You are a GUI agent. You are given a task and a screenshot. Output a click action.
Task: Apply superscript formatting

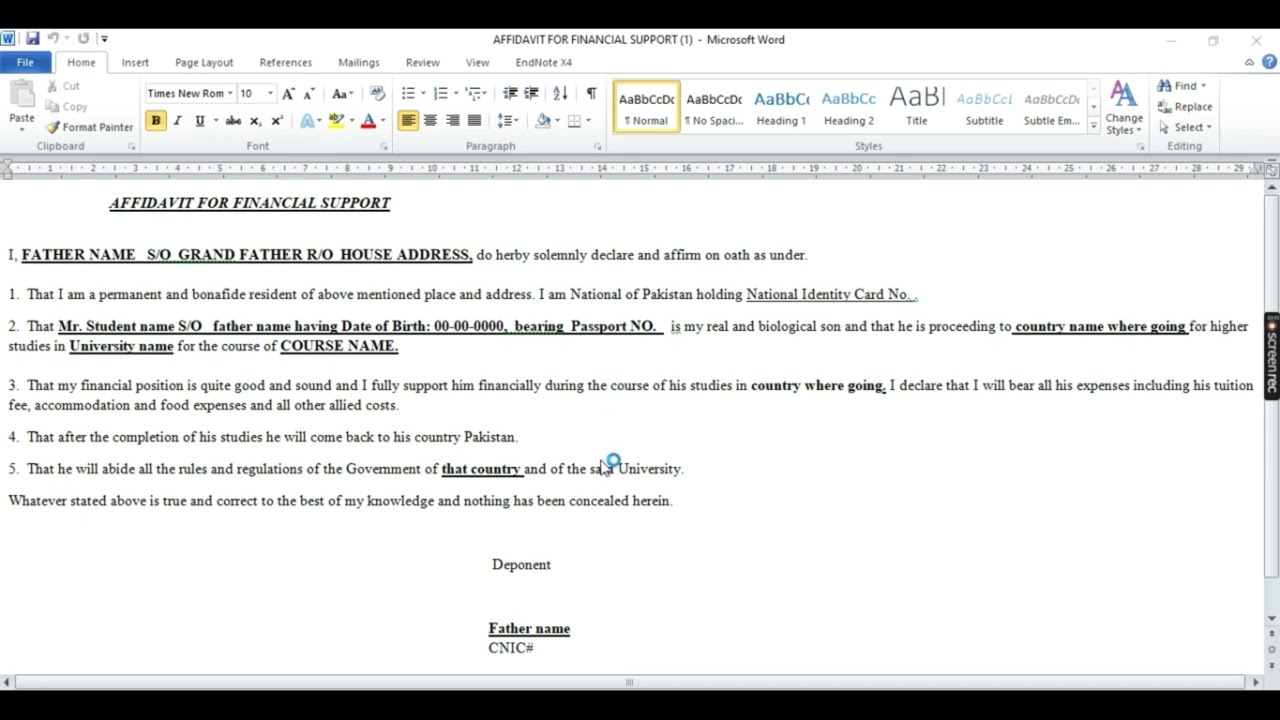coord(277,121)
